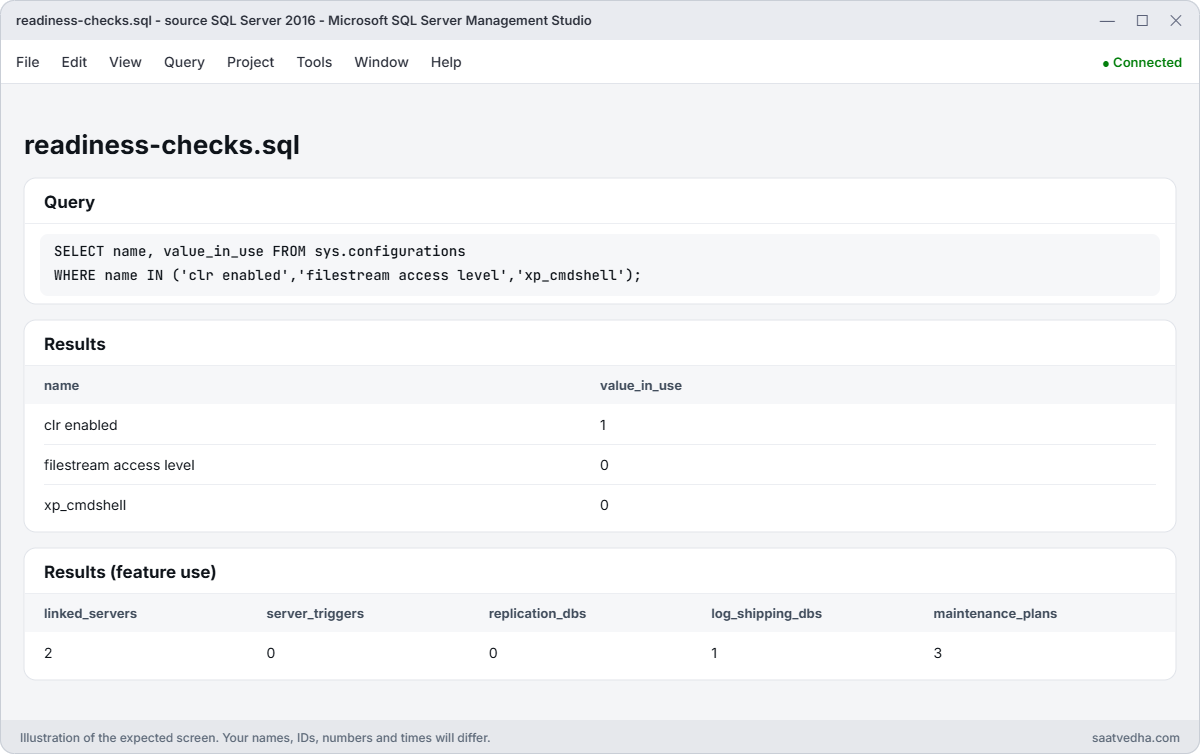Image resolution: width=1200 pixels, height=754 pixels.
Task: Select the name column header
Action: [61, 385]
